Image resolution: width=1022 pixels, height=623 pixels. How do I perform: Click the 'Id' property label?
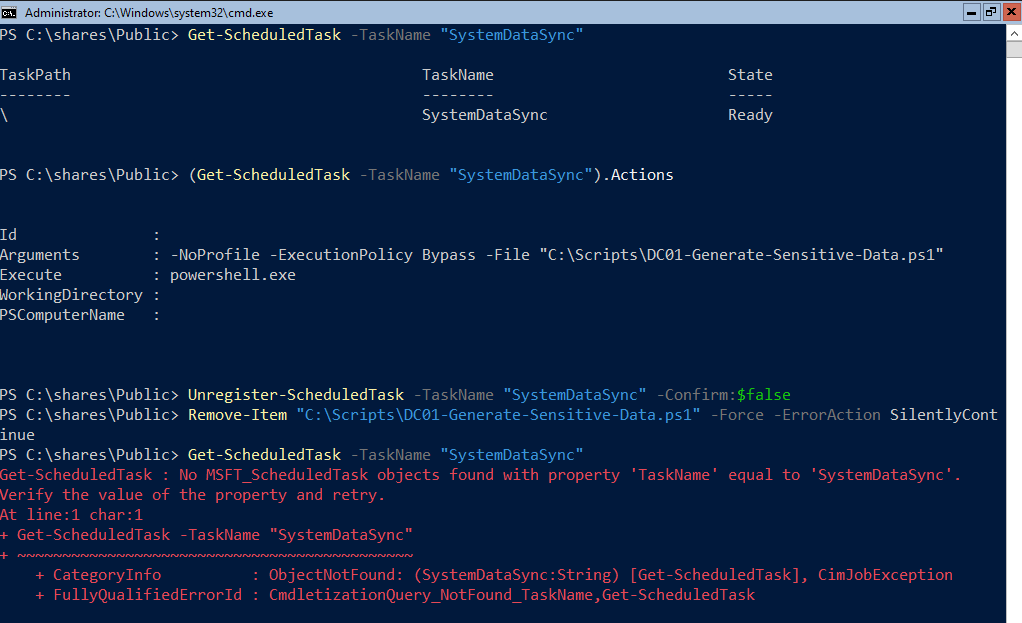coord(8,235)
